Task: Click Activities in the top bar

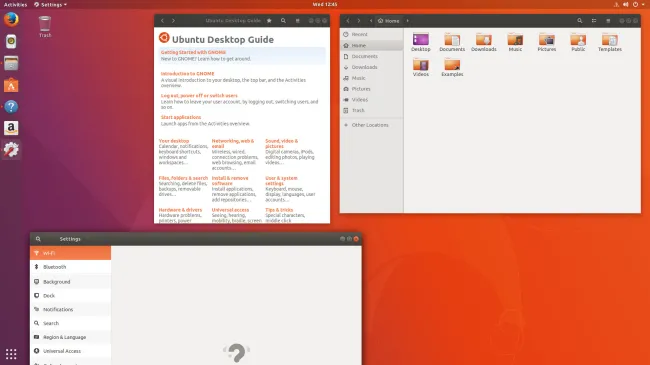Action: point(15,5)
